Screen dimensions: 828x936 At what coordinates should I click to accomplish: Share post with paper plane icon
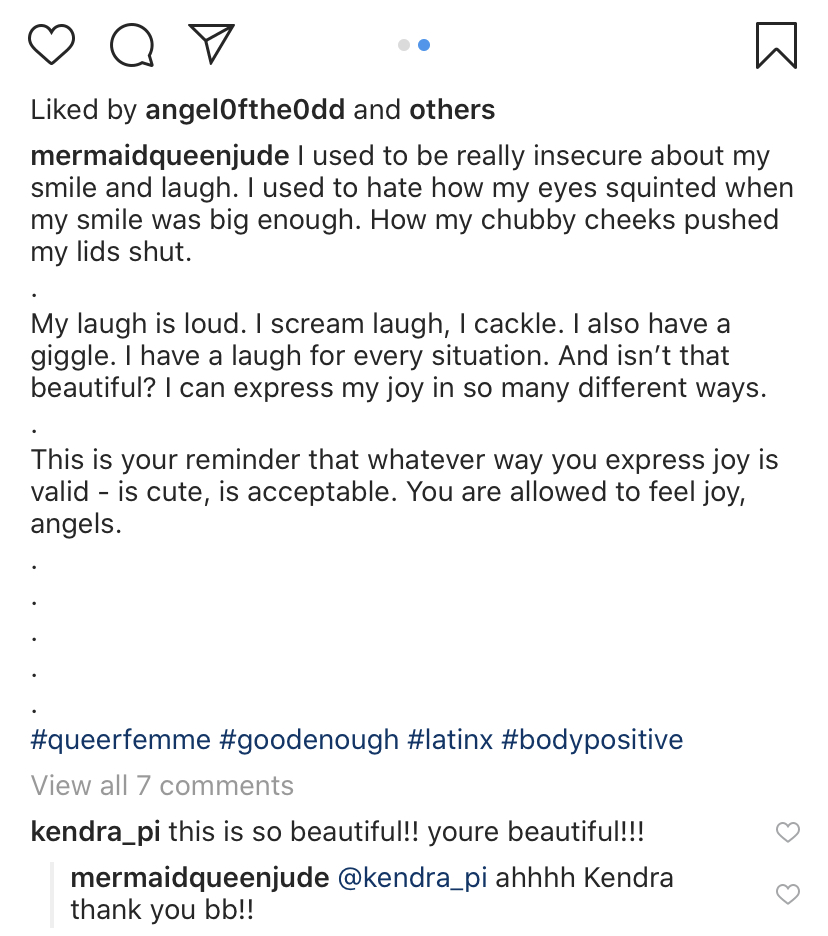point(211,44)
